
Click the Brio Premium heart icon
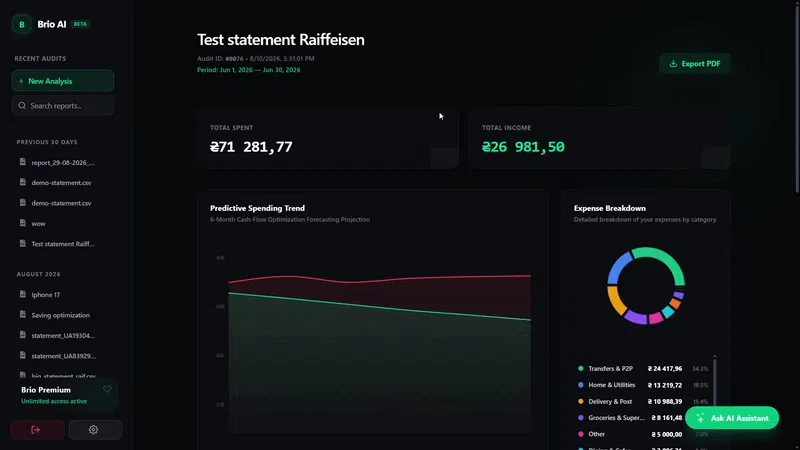[x=107, y=389]
